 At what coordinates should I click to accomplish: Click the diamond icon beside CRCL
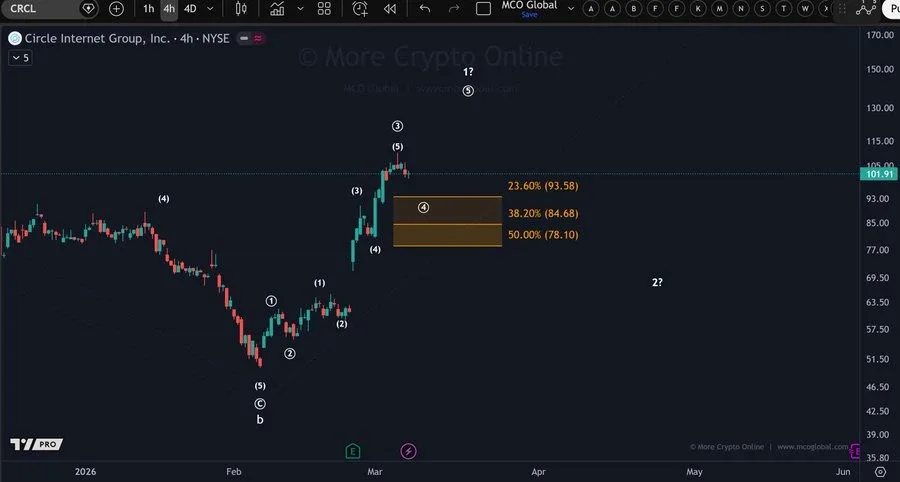point(88,9)
